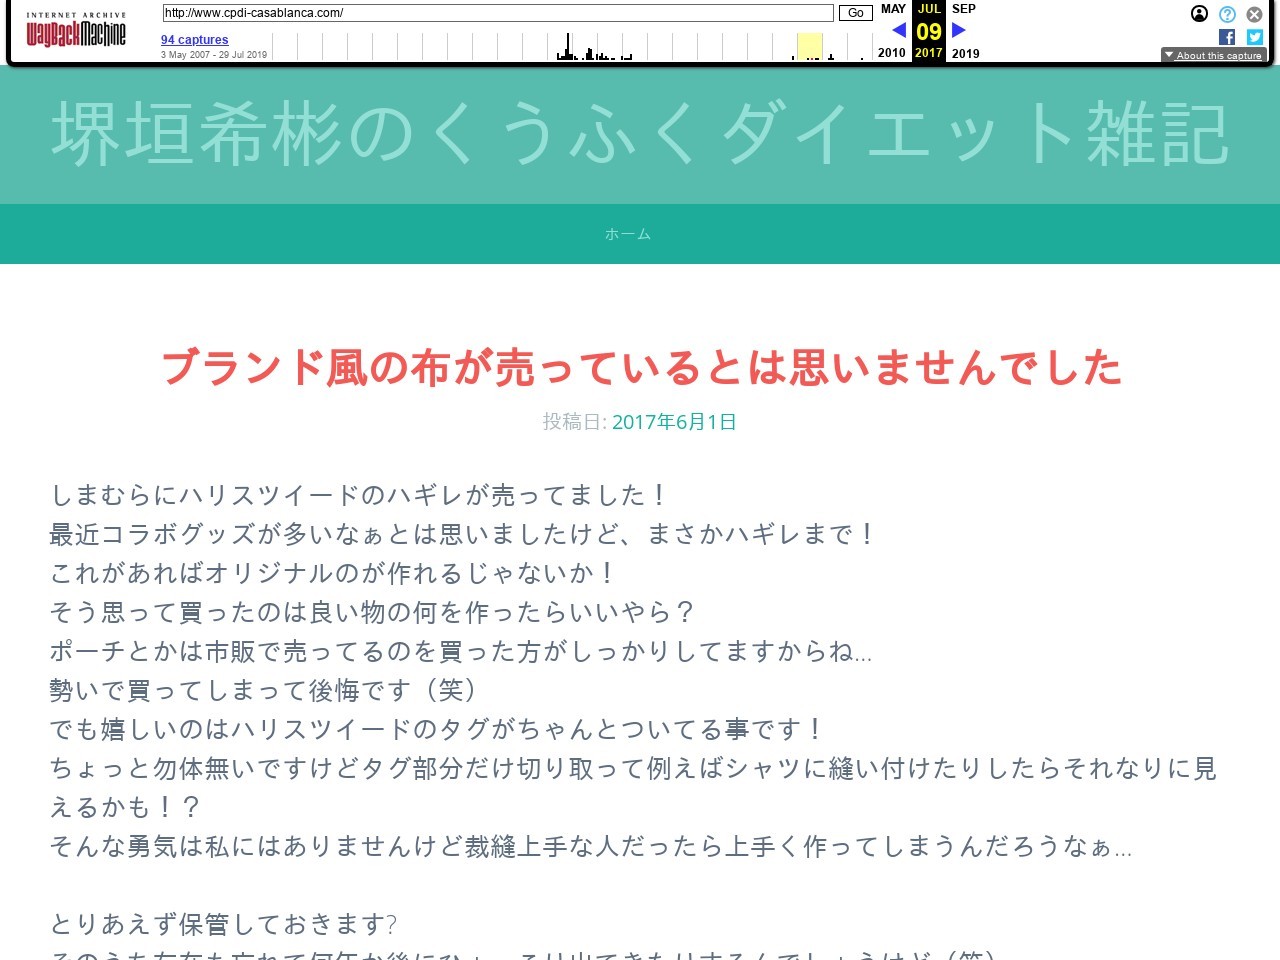Select the SEP next month capture
This screenshot has width=1280, height=960.
(963, 9)
